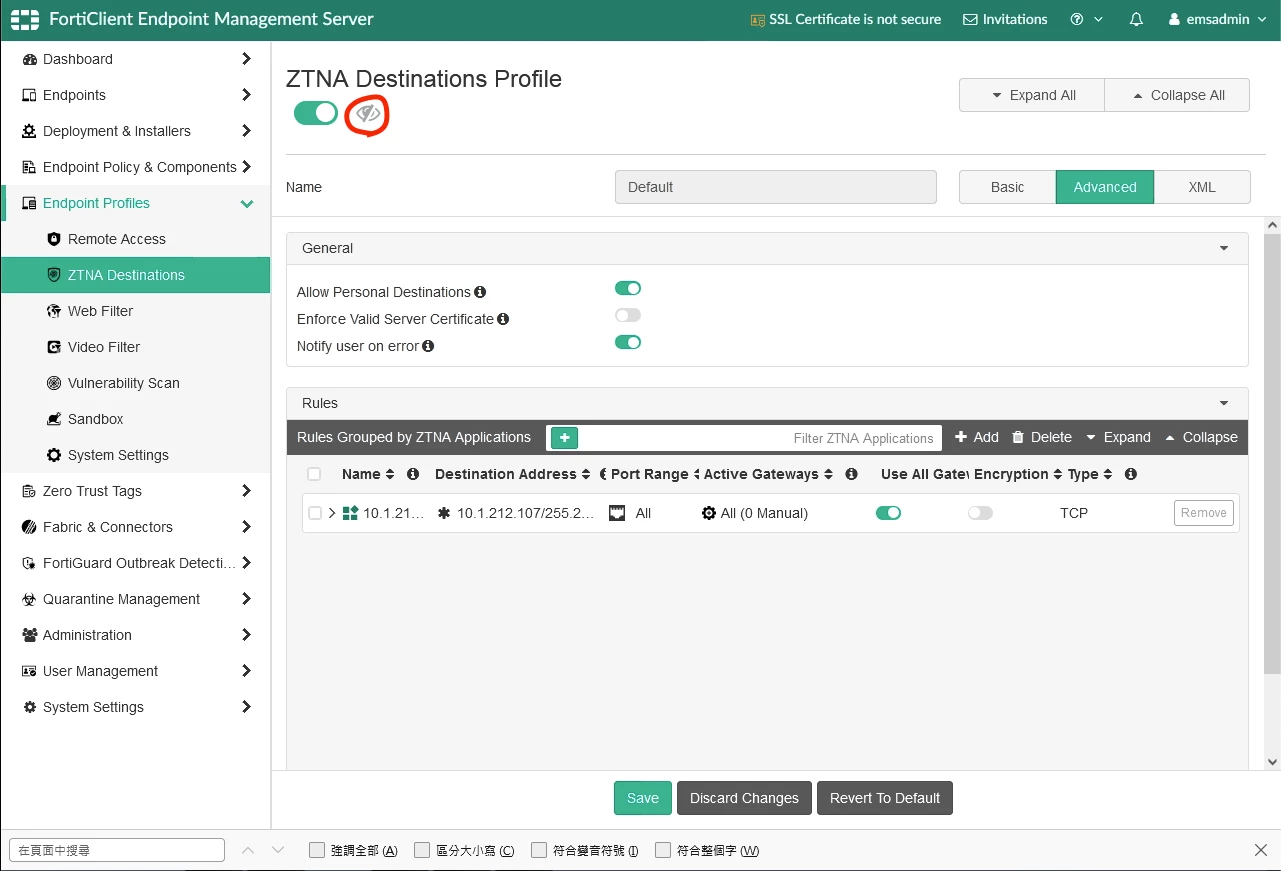Image resolution: width=1281 pixels, height=871 pixels.
Task: Click Expand All button
Action: 1032,95
